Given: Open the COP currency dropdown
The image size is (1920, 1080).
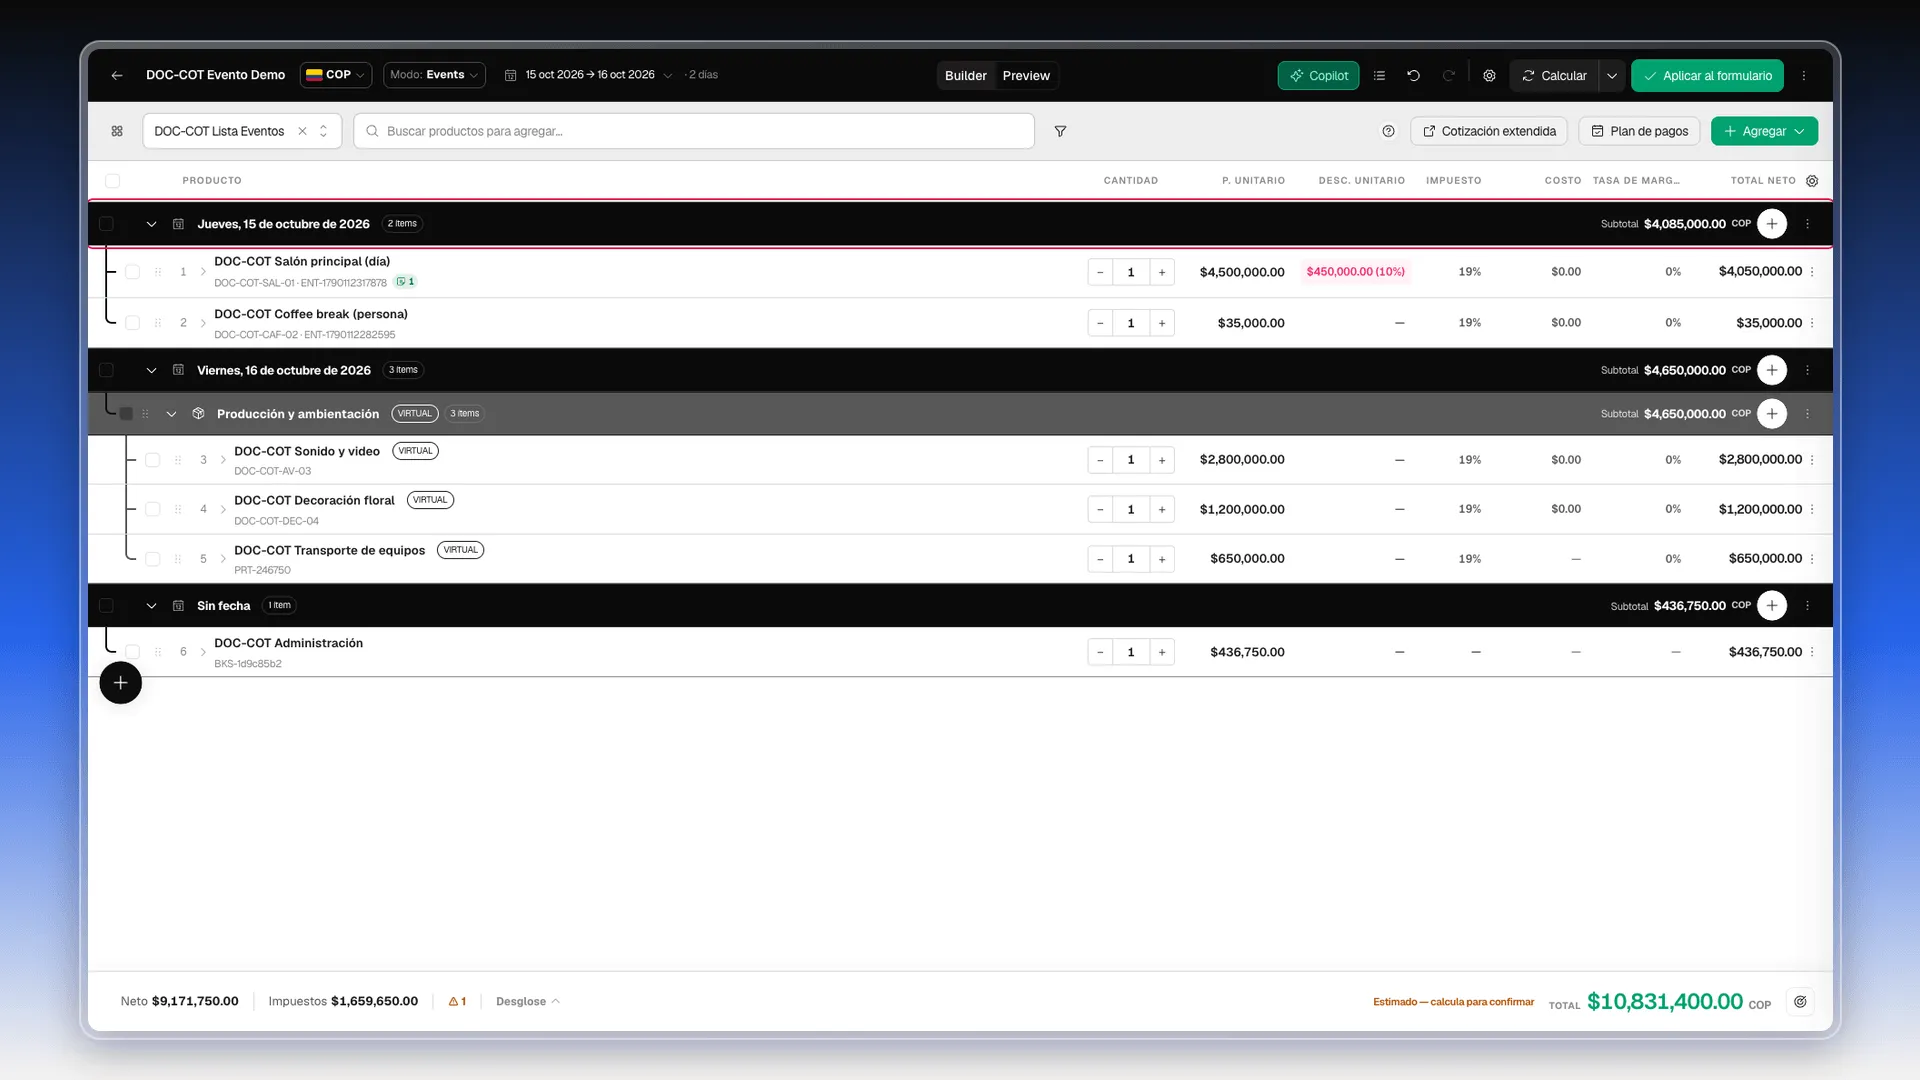Looking at the screenshot, I should tap(336, 75).
